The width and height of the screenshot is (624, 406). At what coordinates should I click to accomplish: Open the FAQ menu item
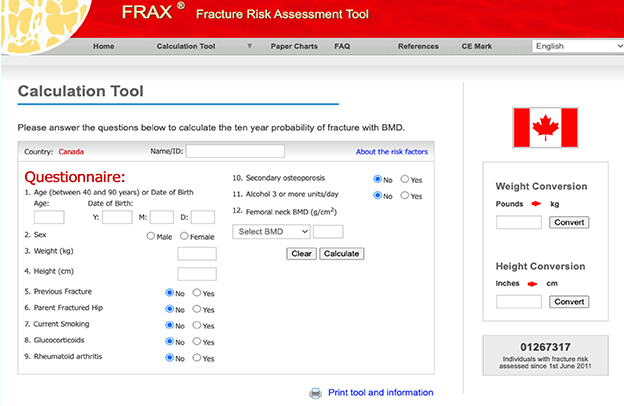(x=342, y=46)
